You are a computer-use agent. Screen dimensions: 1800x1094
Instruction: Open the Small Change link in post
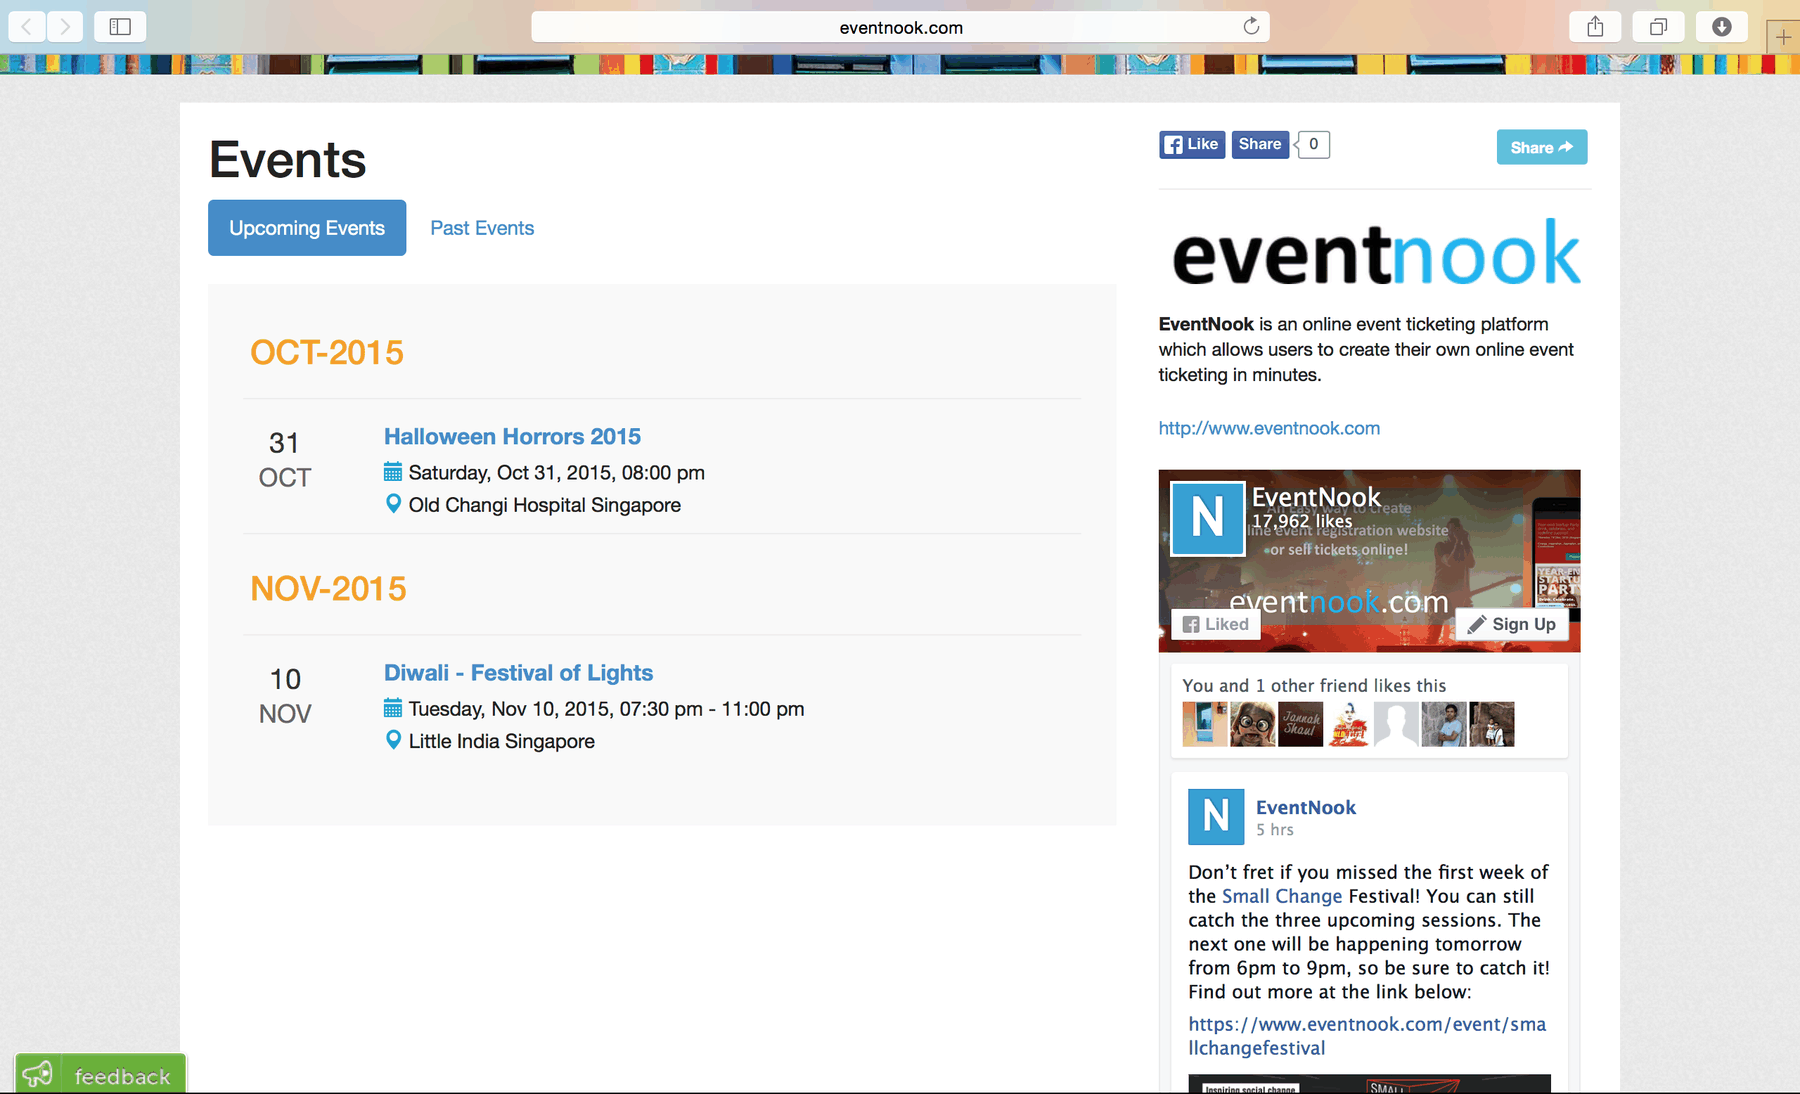click(x=1282, y=896)
